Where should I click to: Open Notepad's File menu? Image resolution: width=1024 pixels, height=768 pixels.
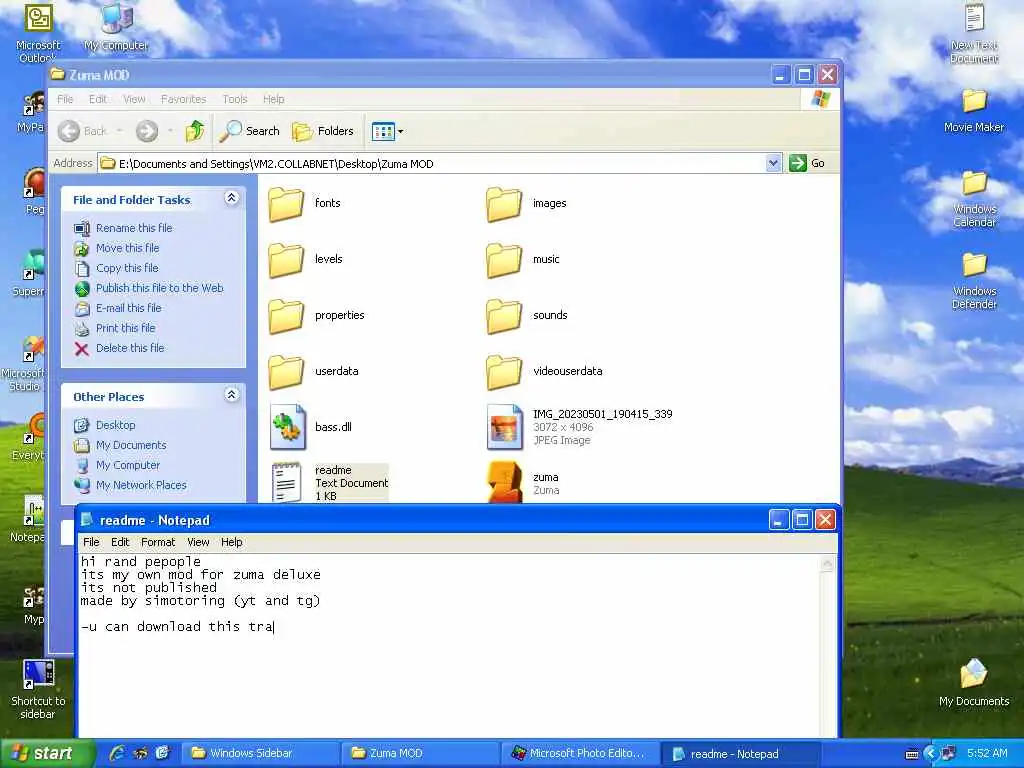[91, 542]
